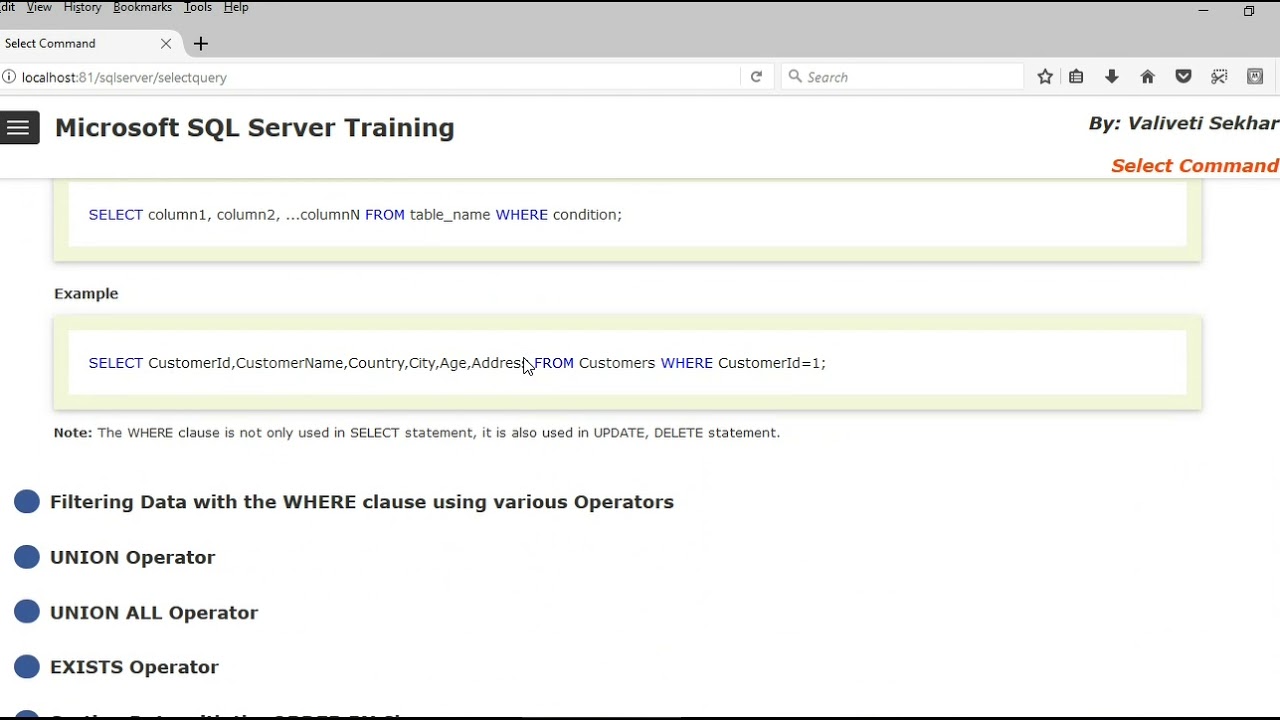Click the CustomerId=1 example query text
Viewport: 1280px width, 720px height.
[x=457, y=363]
